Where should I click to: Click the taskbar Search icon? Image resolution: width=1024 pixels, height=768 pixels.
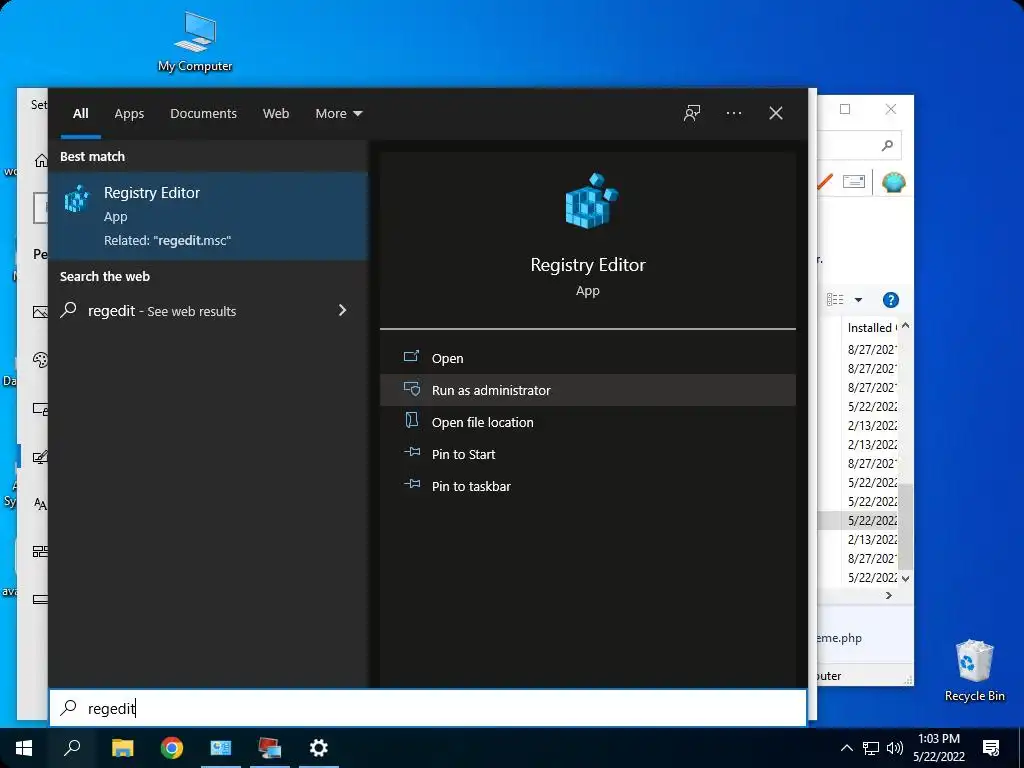pyautogui.click(x=72, y=748)
